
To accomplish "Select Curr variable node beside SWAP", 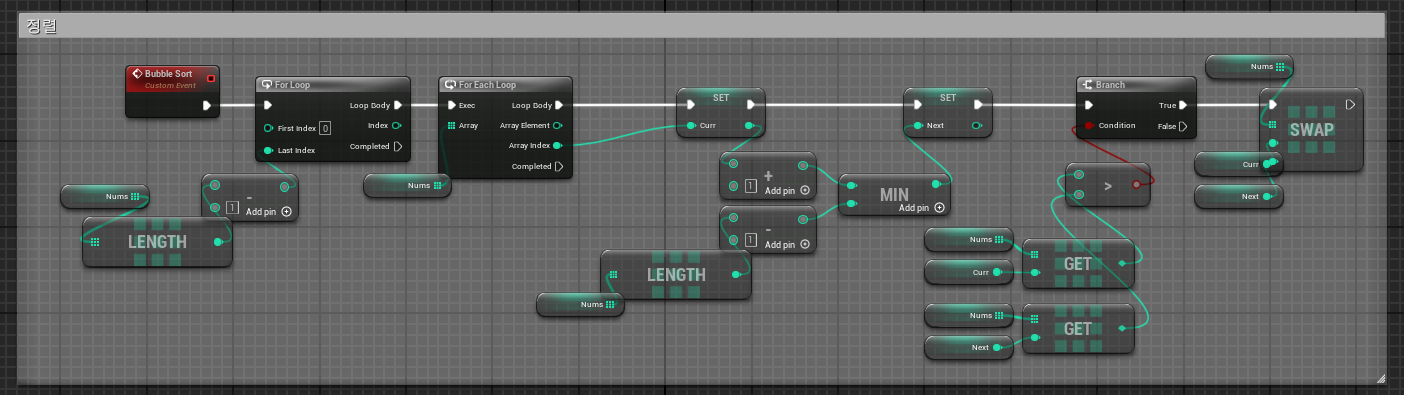I will [x=1237, y=164].
